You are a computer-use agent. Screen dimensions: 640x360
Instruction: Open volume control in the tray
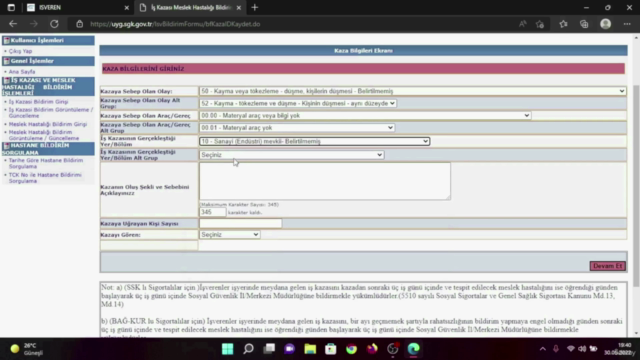tap(582, 349)
